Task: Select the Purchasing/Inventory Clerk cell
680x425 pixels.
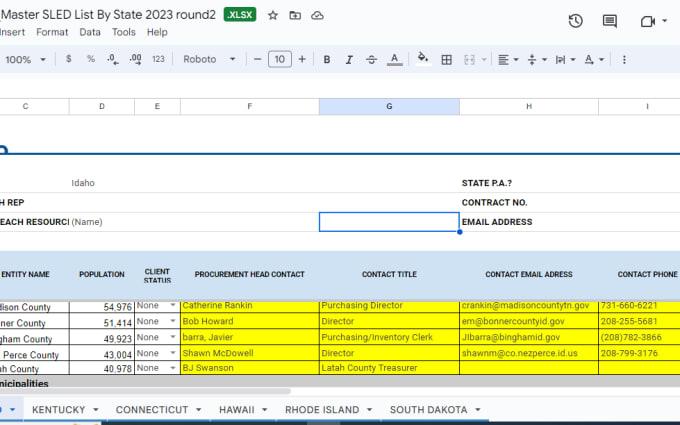Action: coord(389,337)
